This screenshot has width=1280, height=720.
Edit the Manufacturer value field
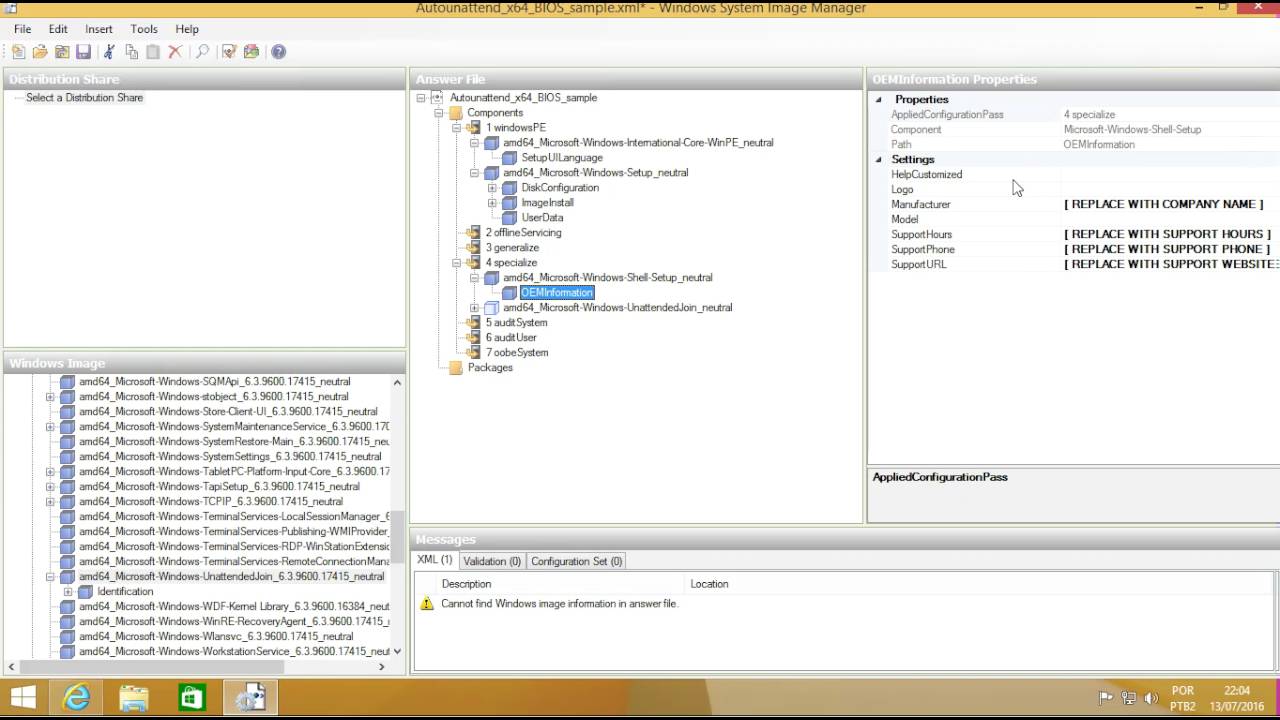pyautogui.click(x=1171, y=204)
